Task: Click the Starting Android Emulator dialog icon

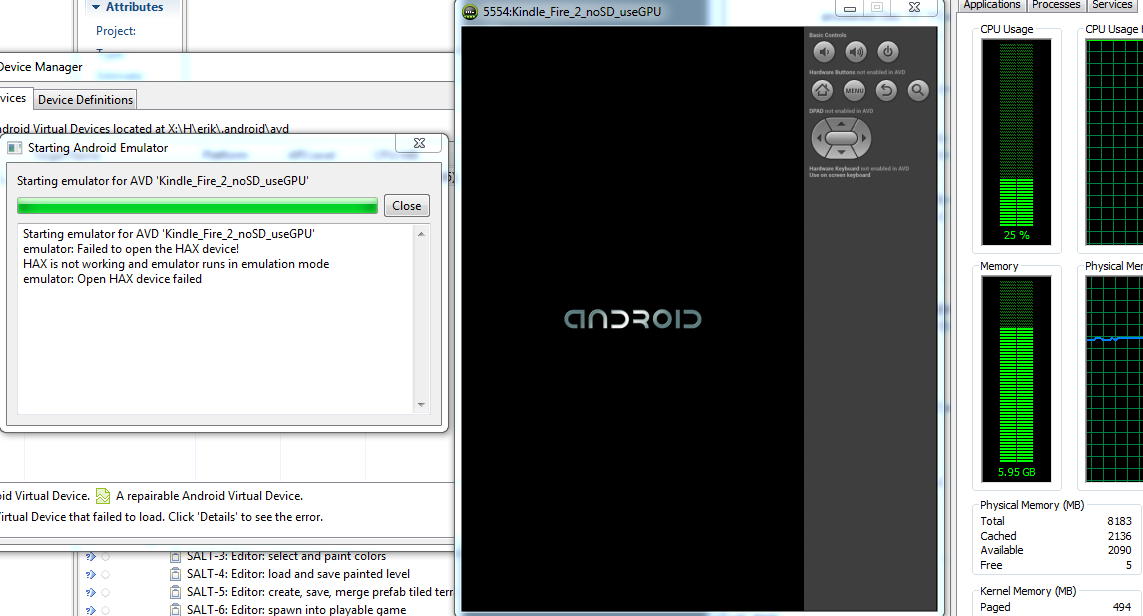Action: point(15,148)
